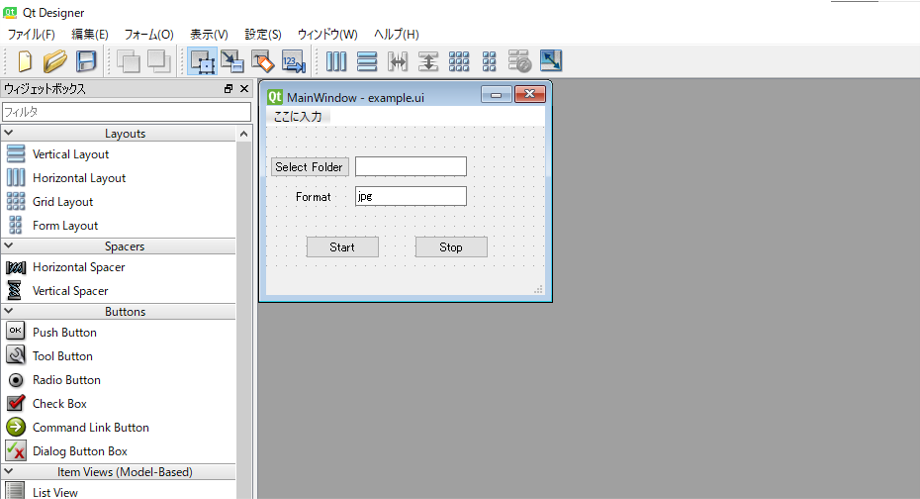Viewport: 920px width, 499px height.
Task: Click the Adjust Size toolbar icon
Action: [551, 60]
